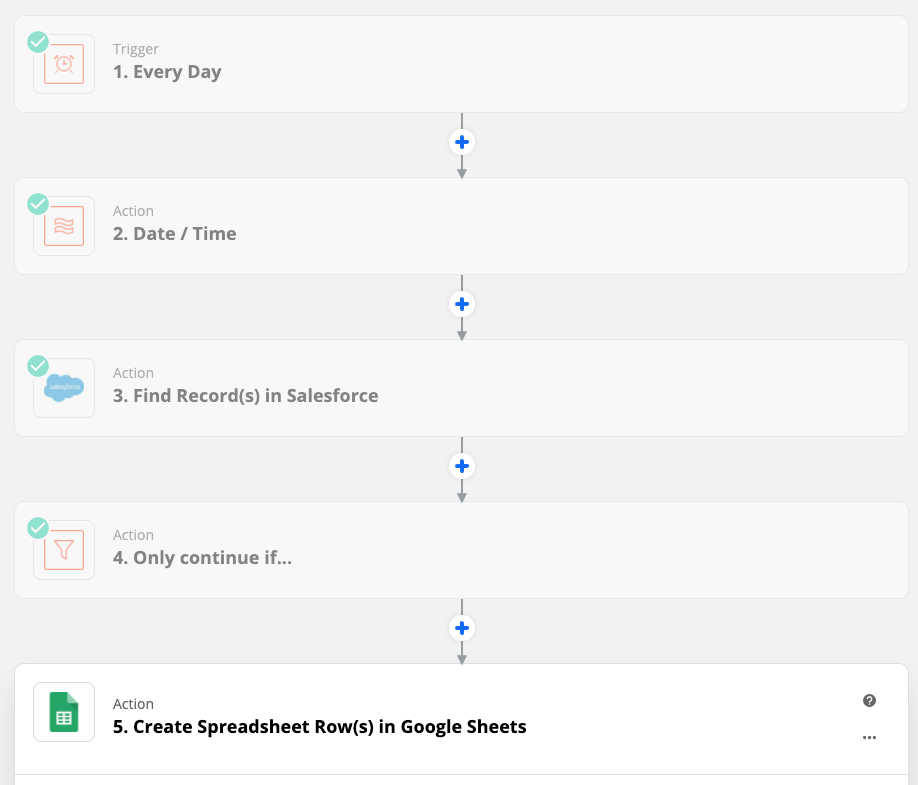The width and height of the screenshot is (918, 785).
Task: Open 3. Find Record(s) in Salesforce step
Action: (461, 388)
